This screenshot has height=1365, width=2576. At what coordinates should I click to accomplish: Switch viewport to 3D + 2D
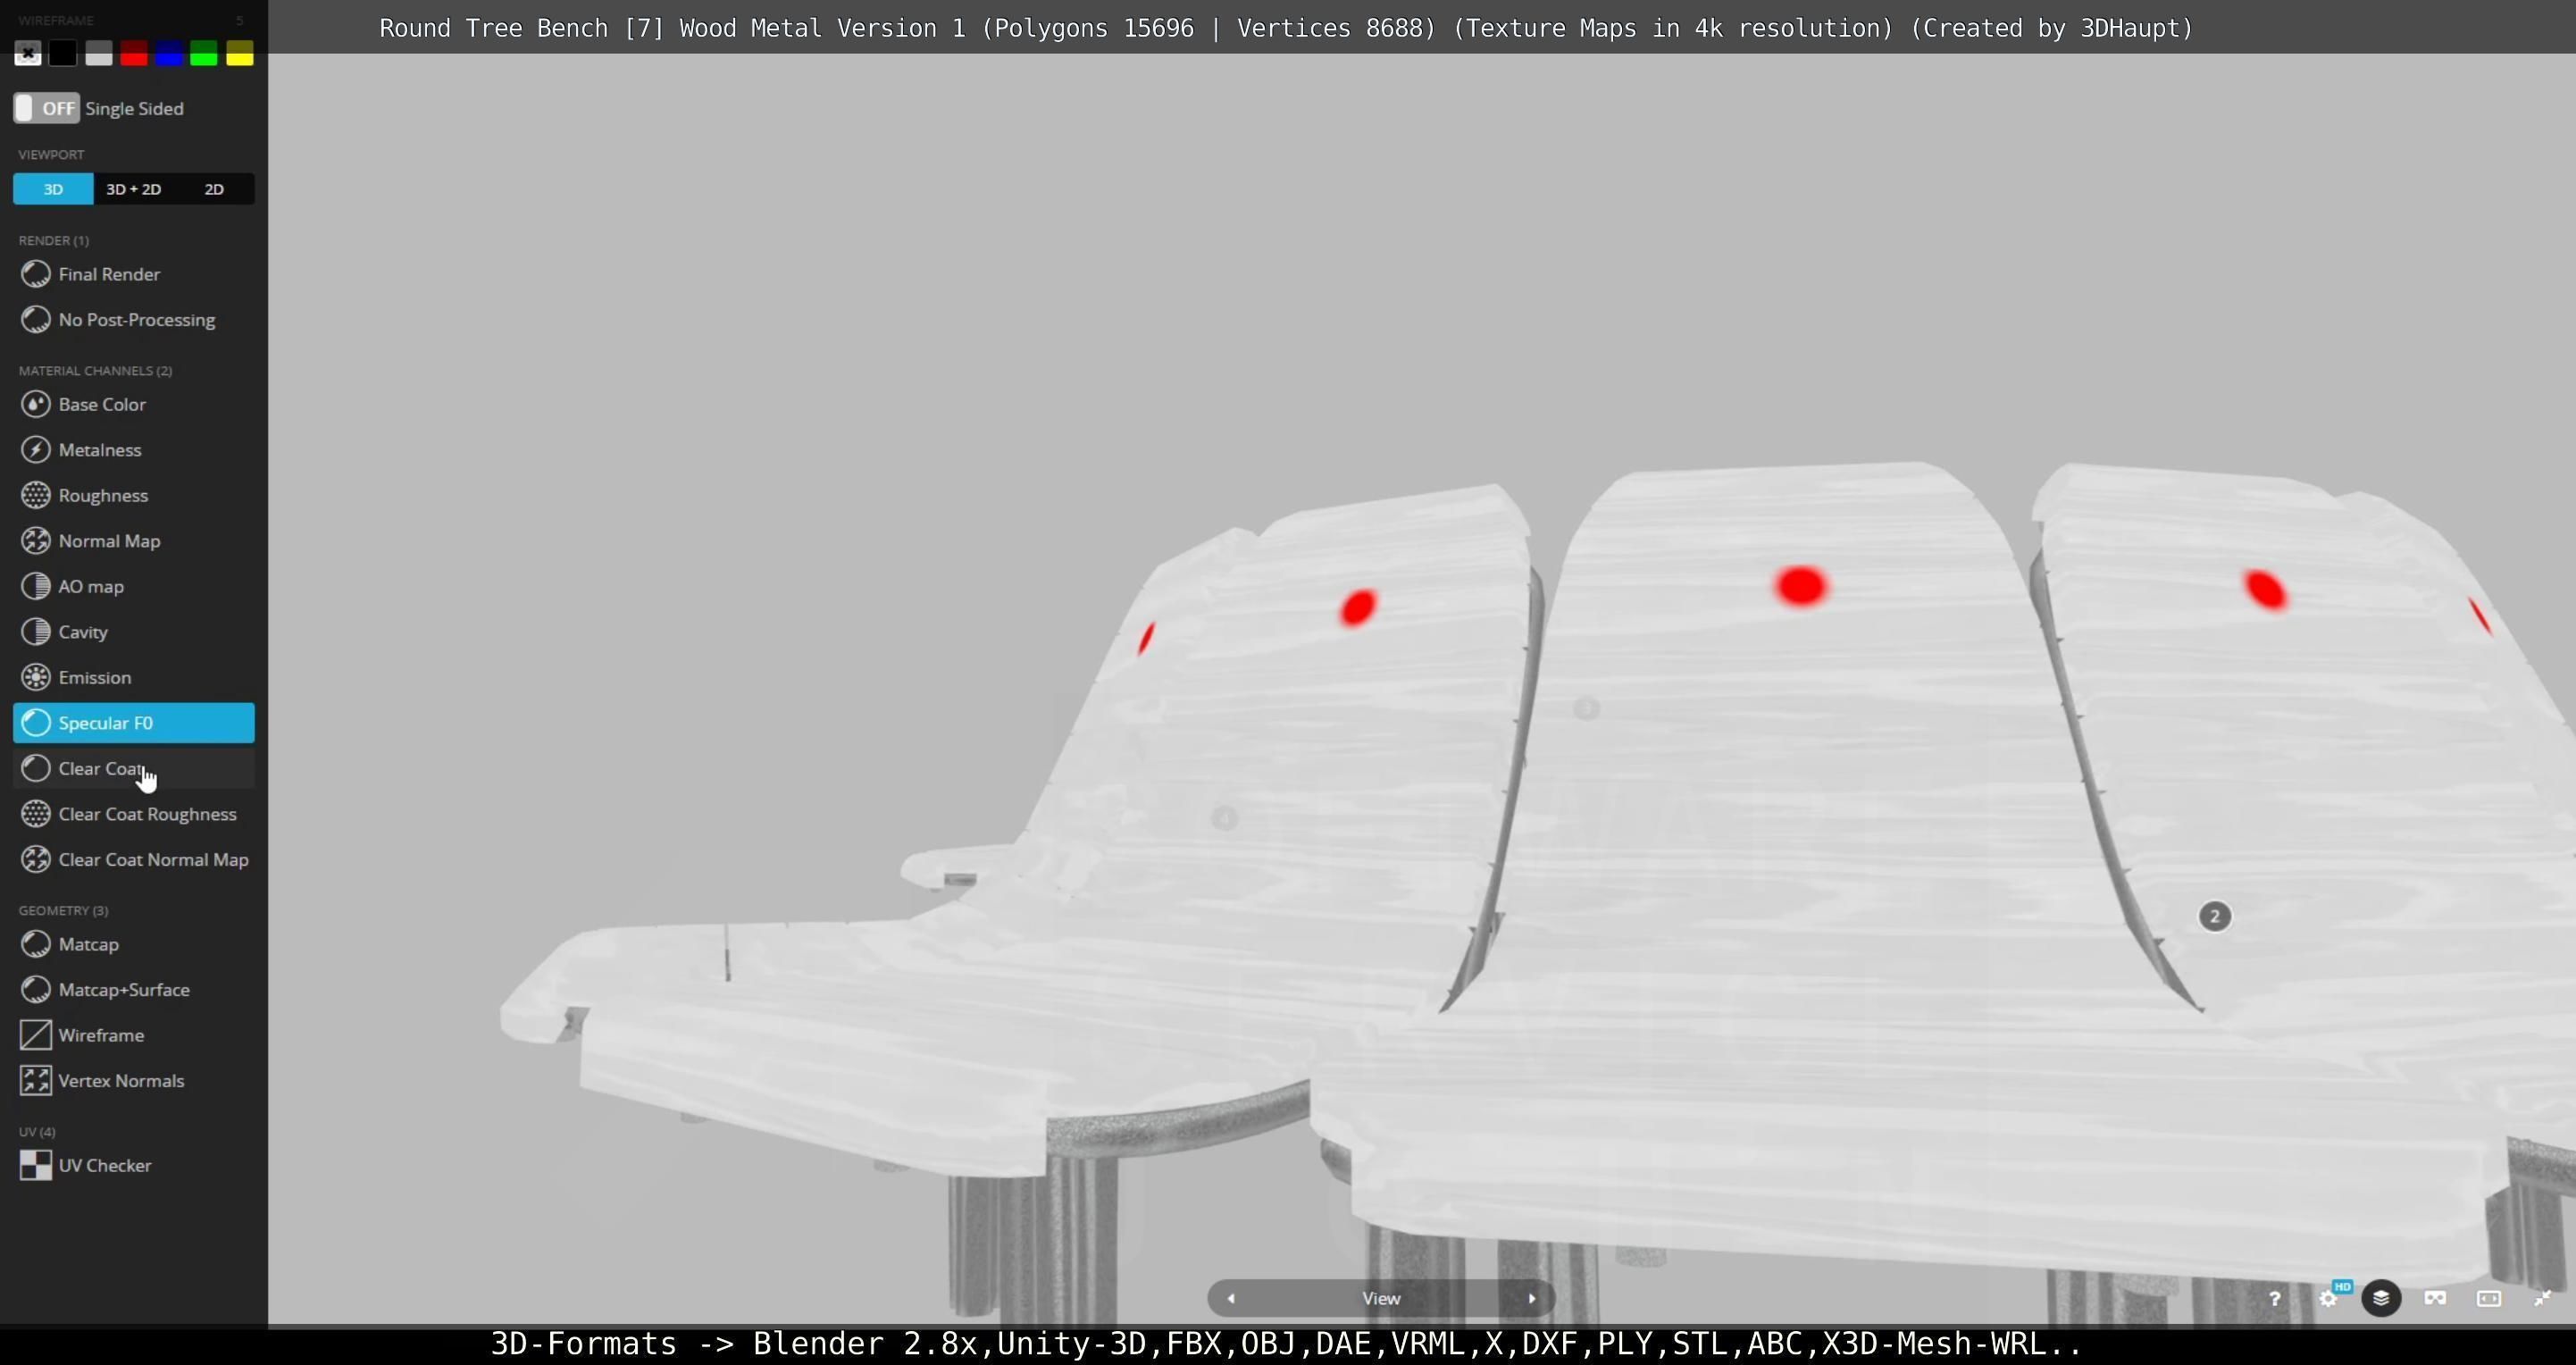pos(133,189)
